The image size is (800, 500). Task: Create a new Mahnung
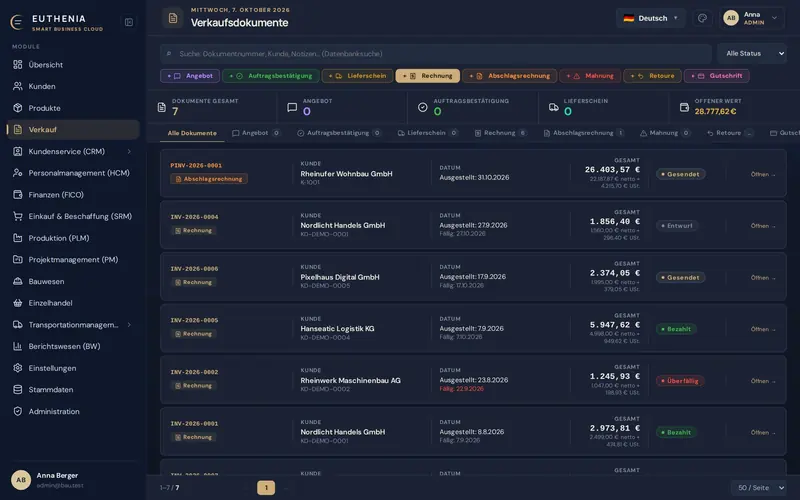click(590, 76)
